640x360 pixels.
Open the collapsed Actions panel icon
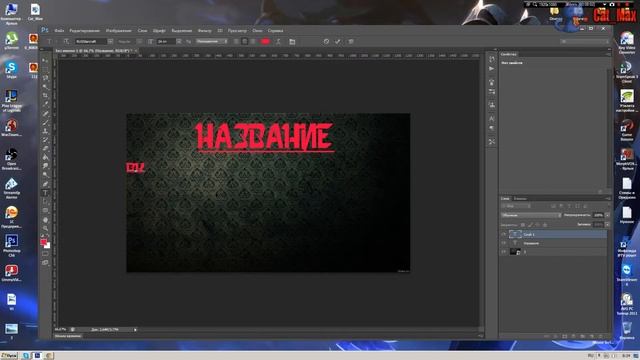tap(492, 69)
